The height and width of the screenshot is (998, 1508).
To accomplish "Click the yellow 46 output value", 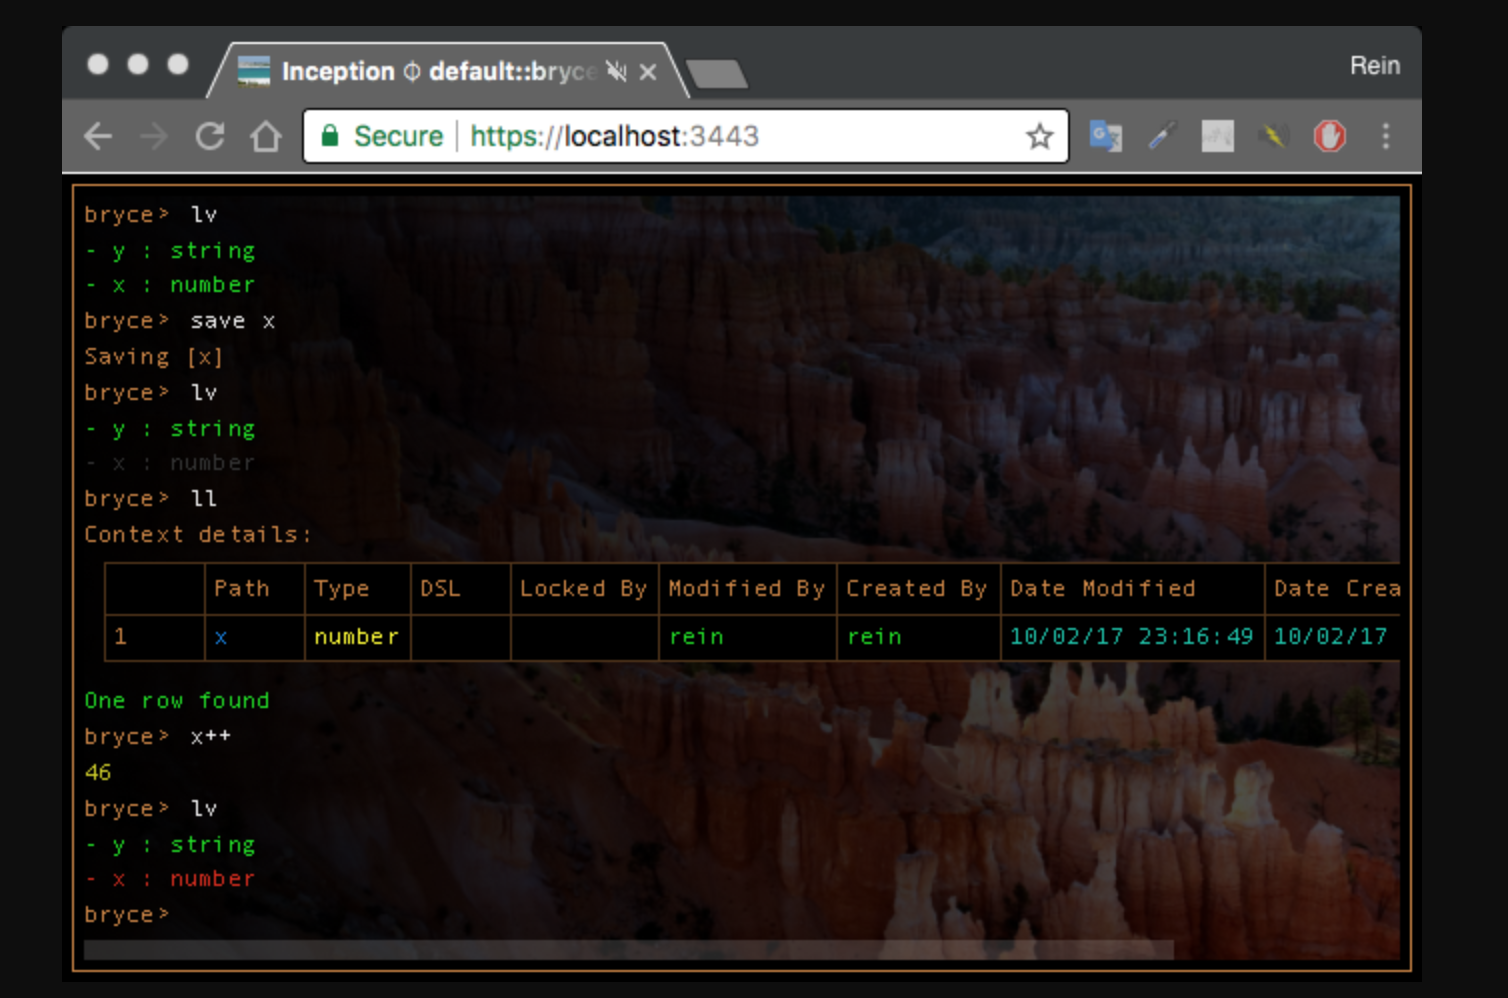I will [x=98, y=772].
